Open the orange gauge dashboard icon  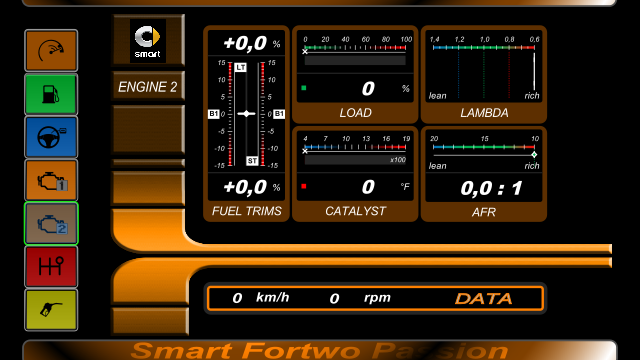click(x=51, y=51)
